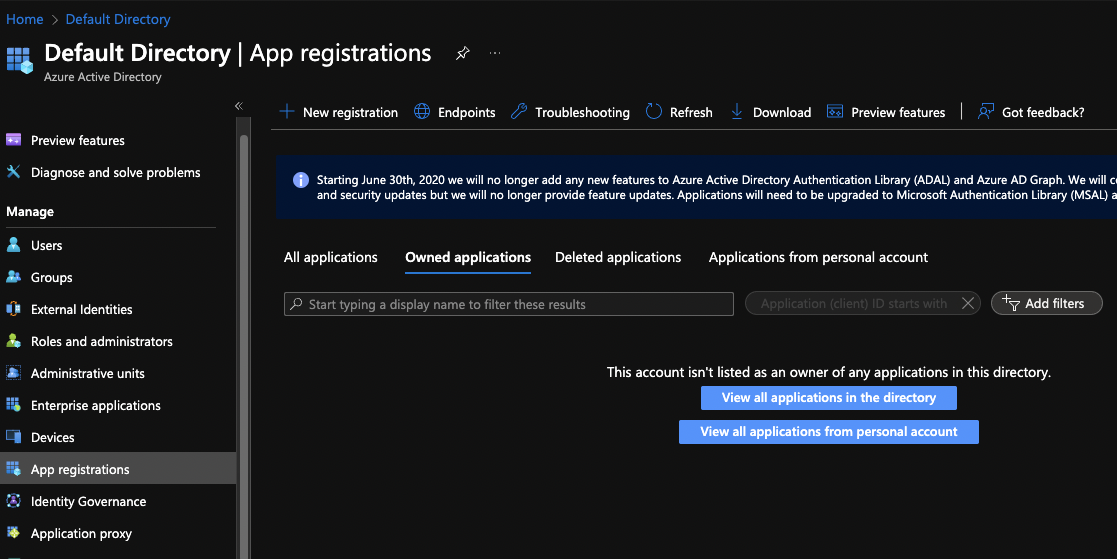This screenshot has height=559, width=1117.
Task: Click the Download label in the toolbar
Action: point(782,112)
